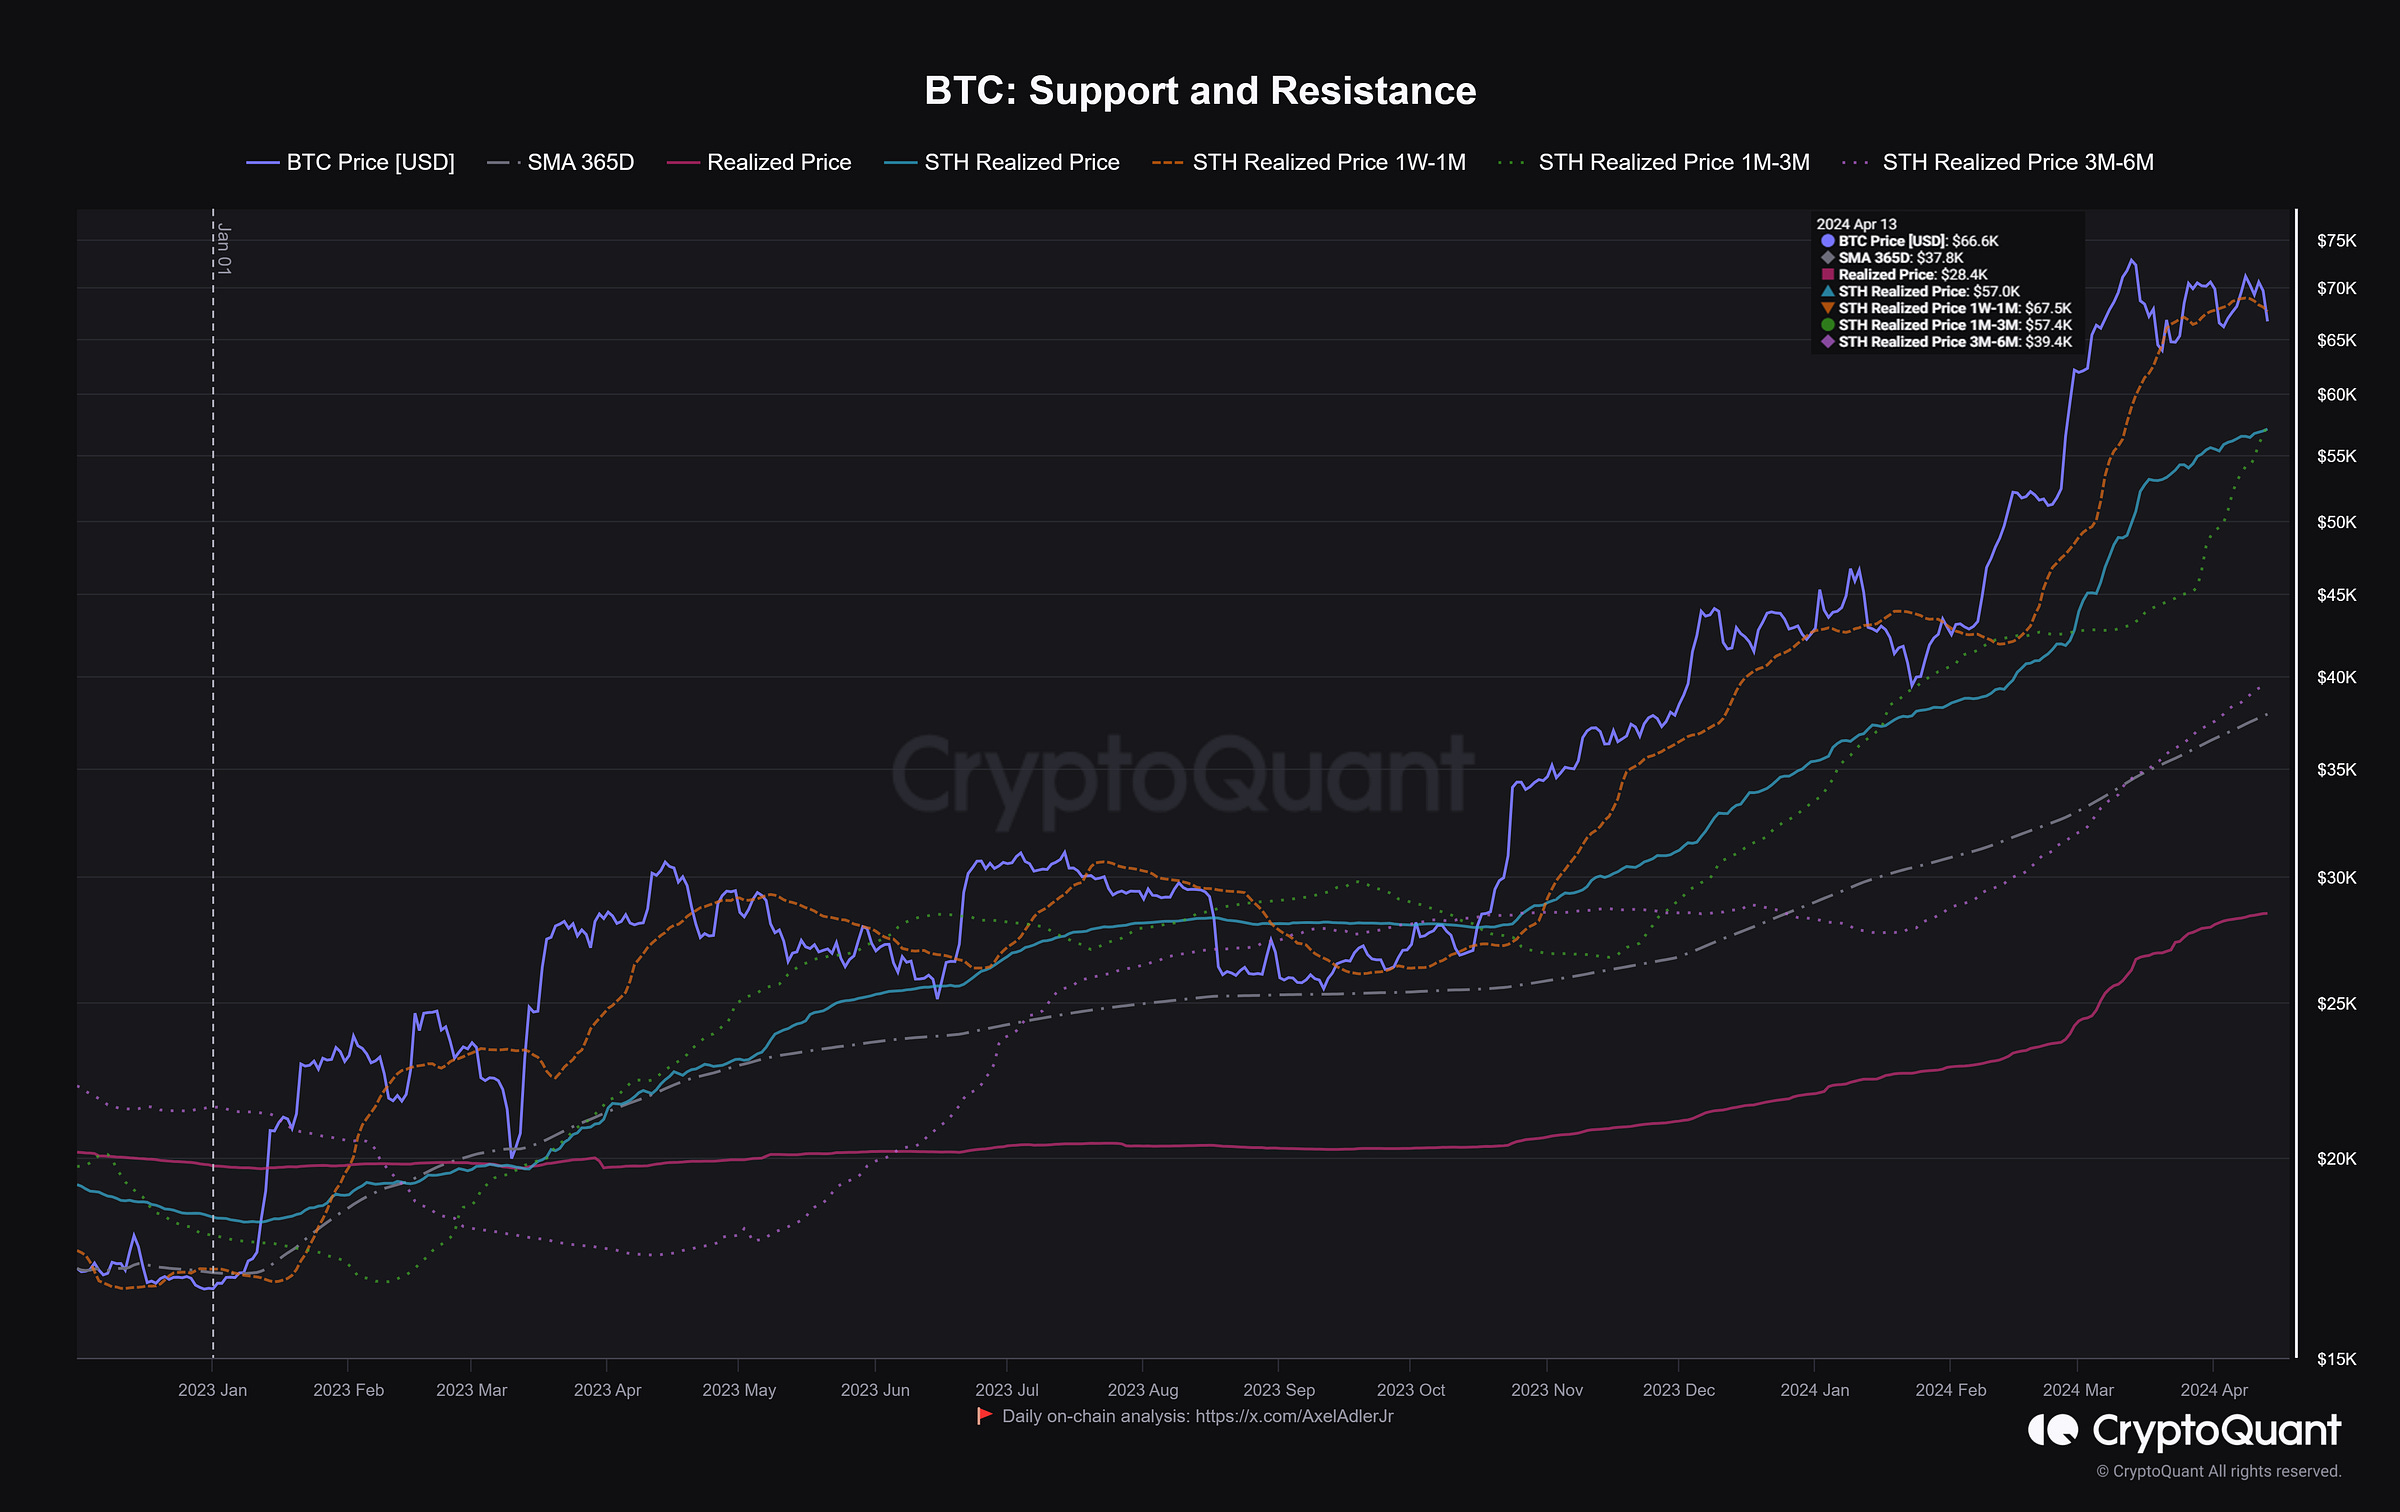Click the CryptoQuant logo icon at bottom right
2400x1512 pixels.
point(2053,1430)
